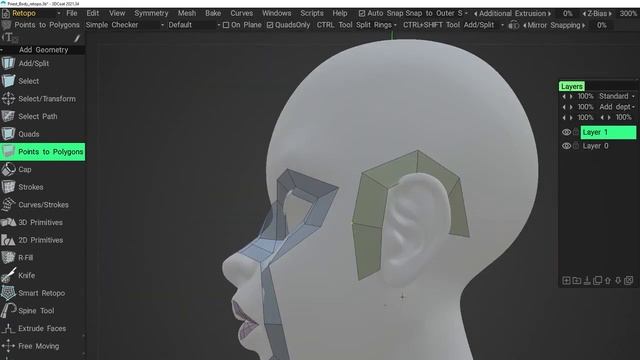Open the Help menu
Image resolution: width=640 pixels, height=360 pixels.
point(340,13)
